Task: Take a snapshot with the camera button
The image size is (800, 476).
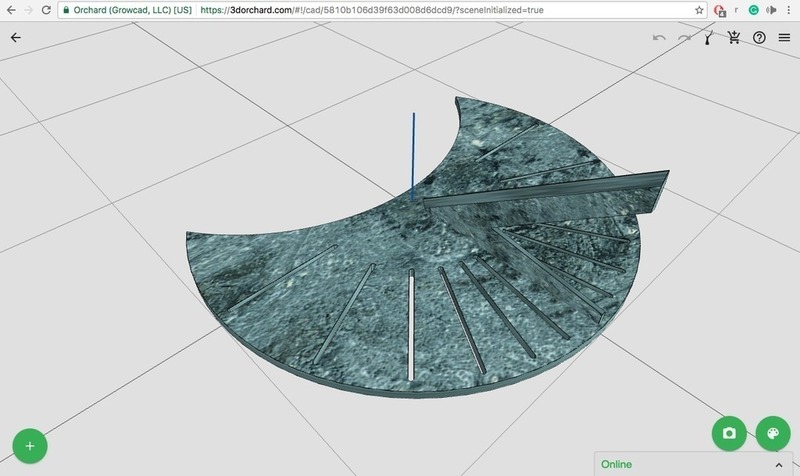Action: [x=729, y=434]
